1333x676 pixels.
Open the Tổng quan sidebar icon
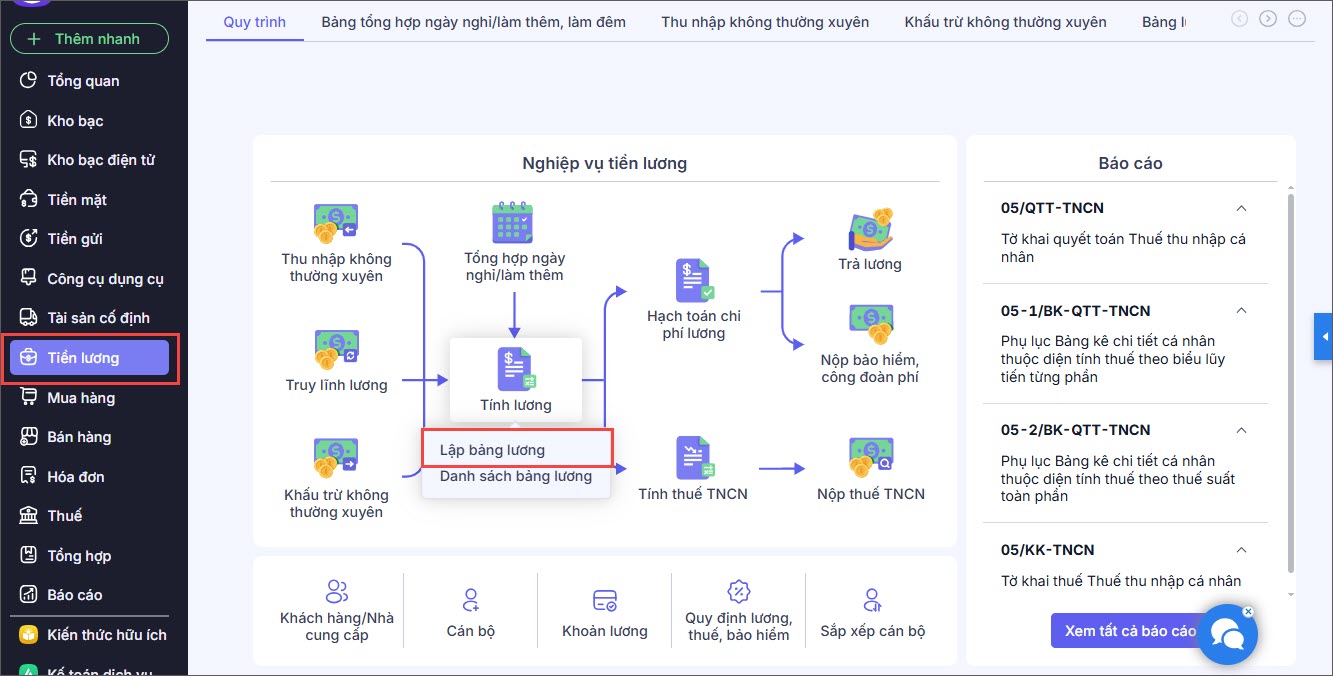(29, 81)
